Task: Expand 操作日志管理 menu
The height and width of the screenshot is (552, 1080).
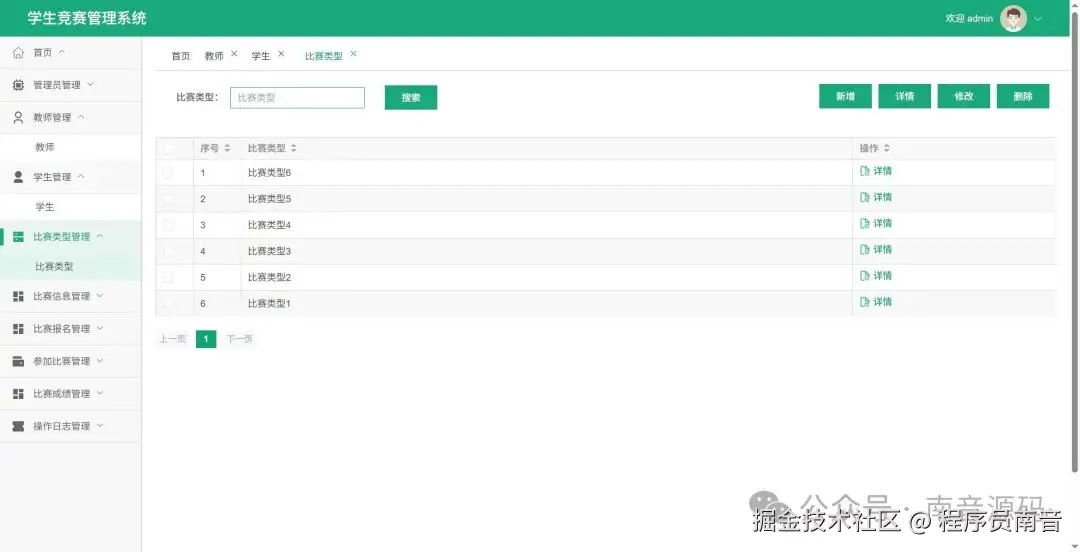Action: [x=100, y=425]
